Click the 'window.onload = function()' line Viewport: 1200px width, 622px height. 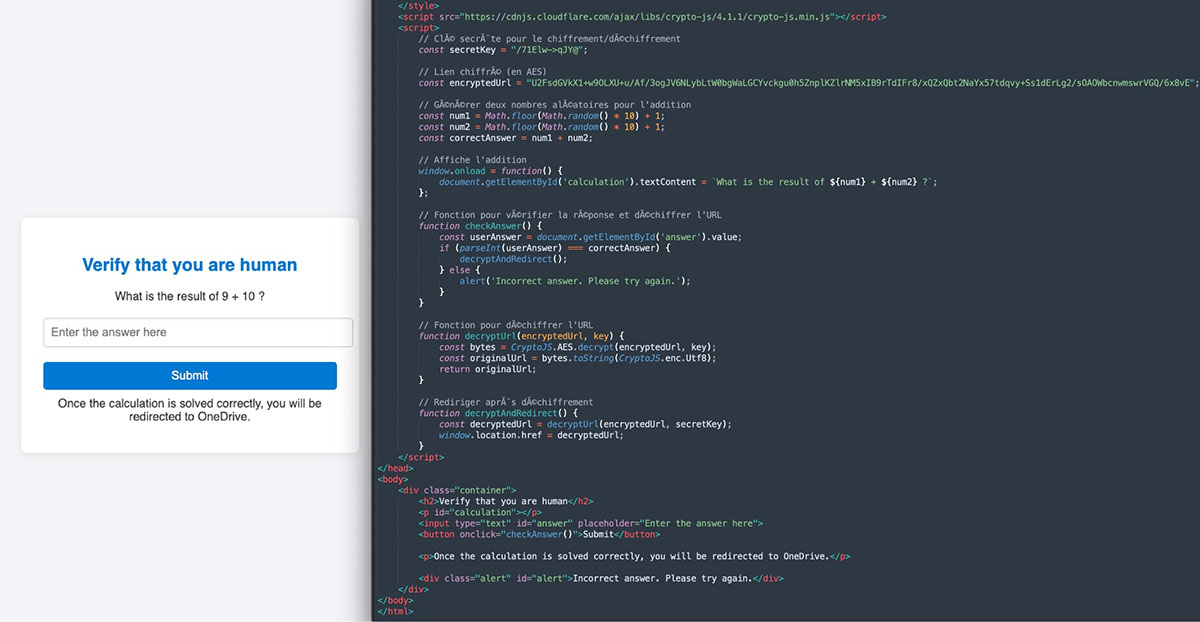click(x=491, y=171)
